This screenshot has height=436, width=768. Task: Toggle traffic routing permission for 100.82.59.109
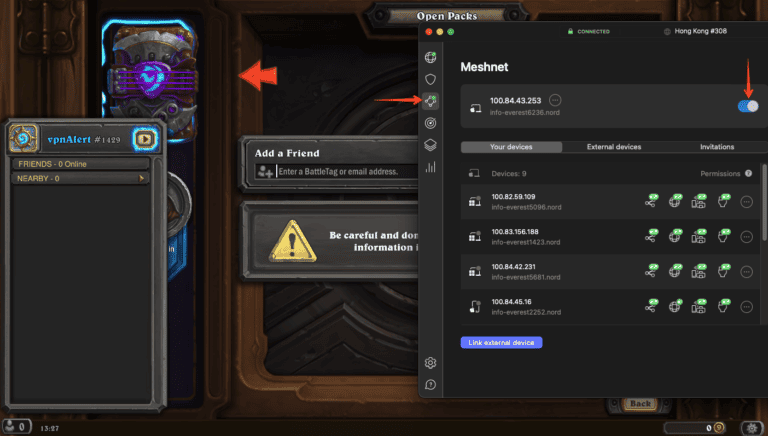click(x=675, y=201)
